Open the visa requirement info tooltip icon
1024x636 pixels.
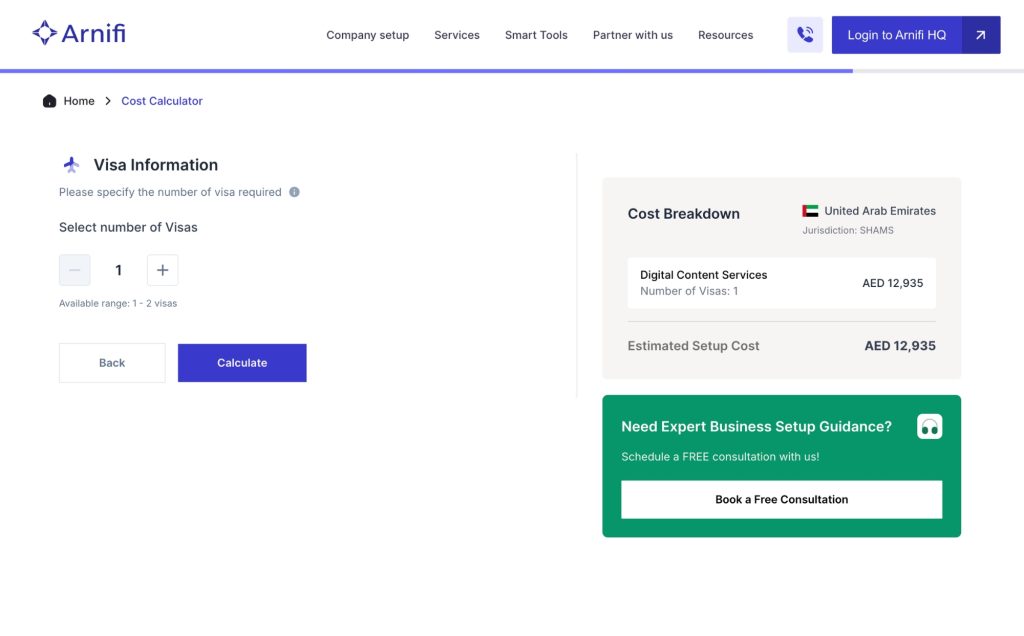pyautogui.click(x=293, y=192)
